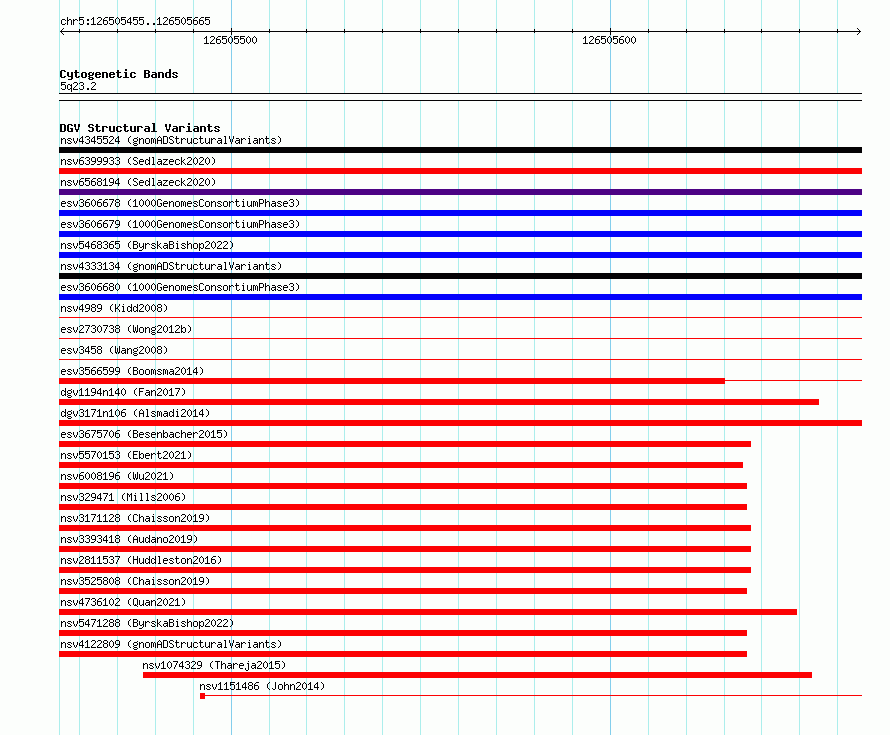Click the 126505600 ruler position label
890x735 pixels.
coord(609,40)
